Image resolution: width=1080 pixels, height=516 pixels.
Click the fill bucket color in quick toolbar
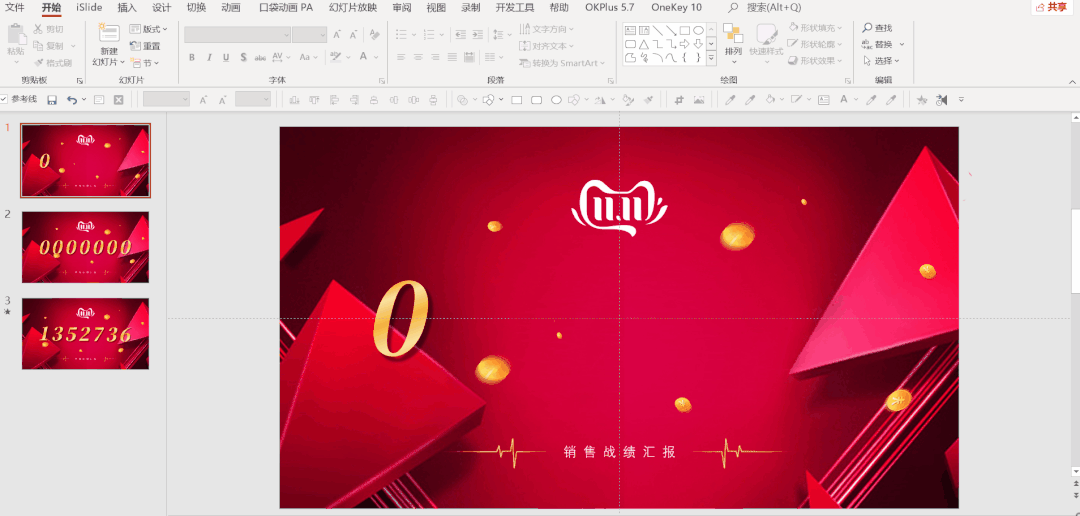[x=771, y=100]
